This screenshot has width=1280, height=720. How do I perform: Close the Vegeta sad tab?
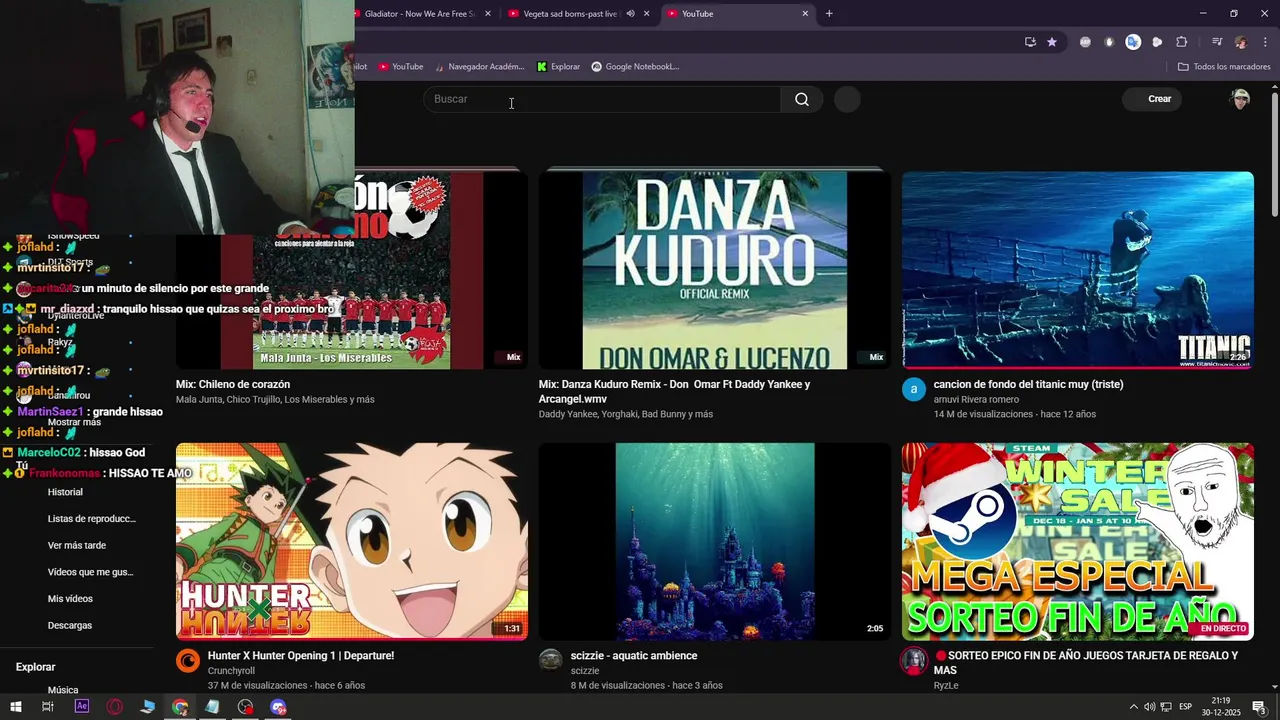click(647, 14)
